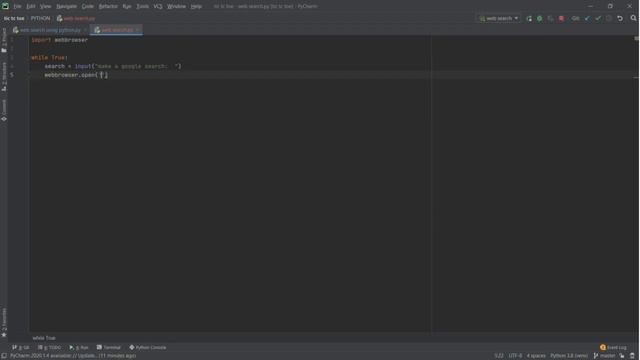Open the Edit menu
Screen dimensions: 640x360
[31, 6]
